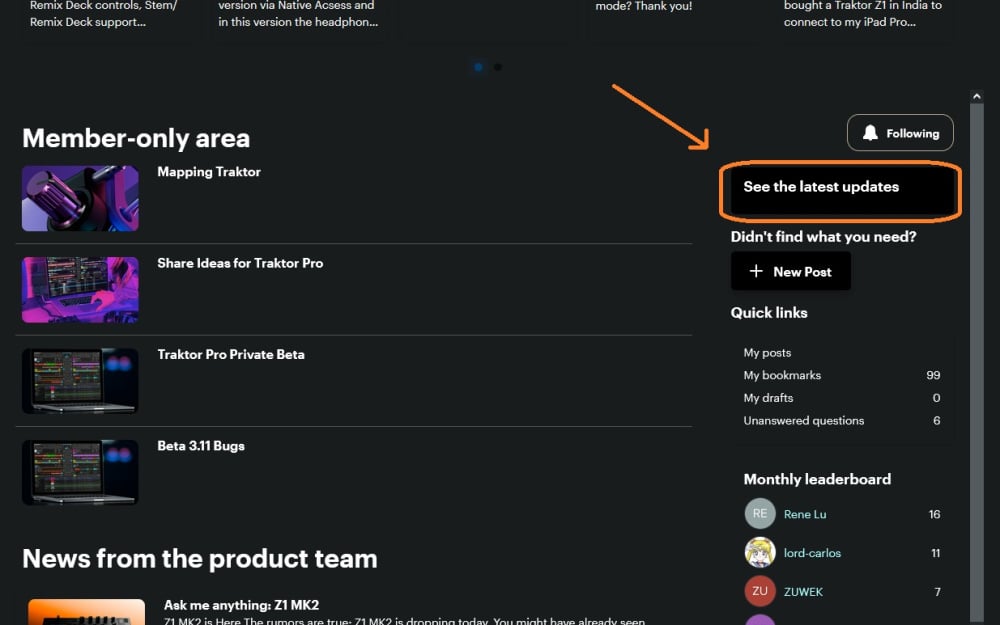Open Mapping Traktor category
This screenshot has height=625, width=1000.
coord(209,172)
